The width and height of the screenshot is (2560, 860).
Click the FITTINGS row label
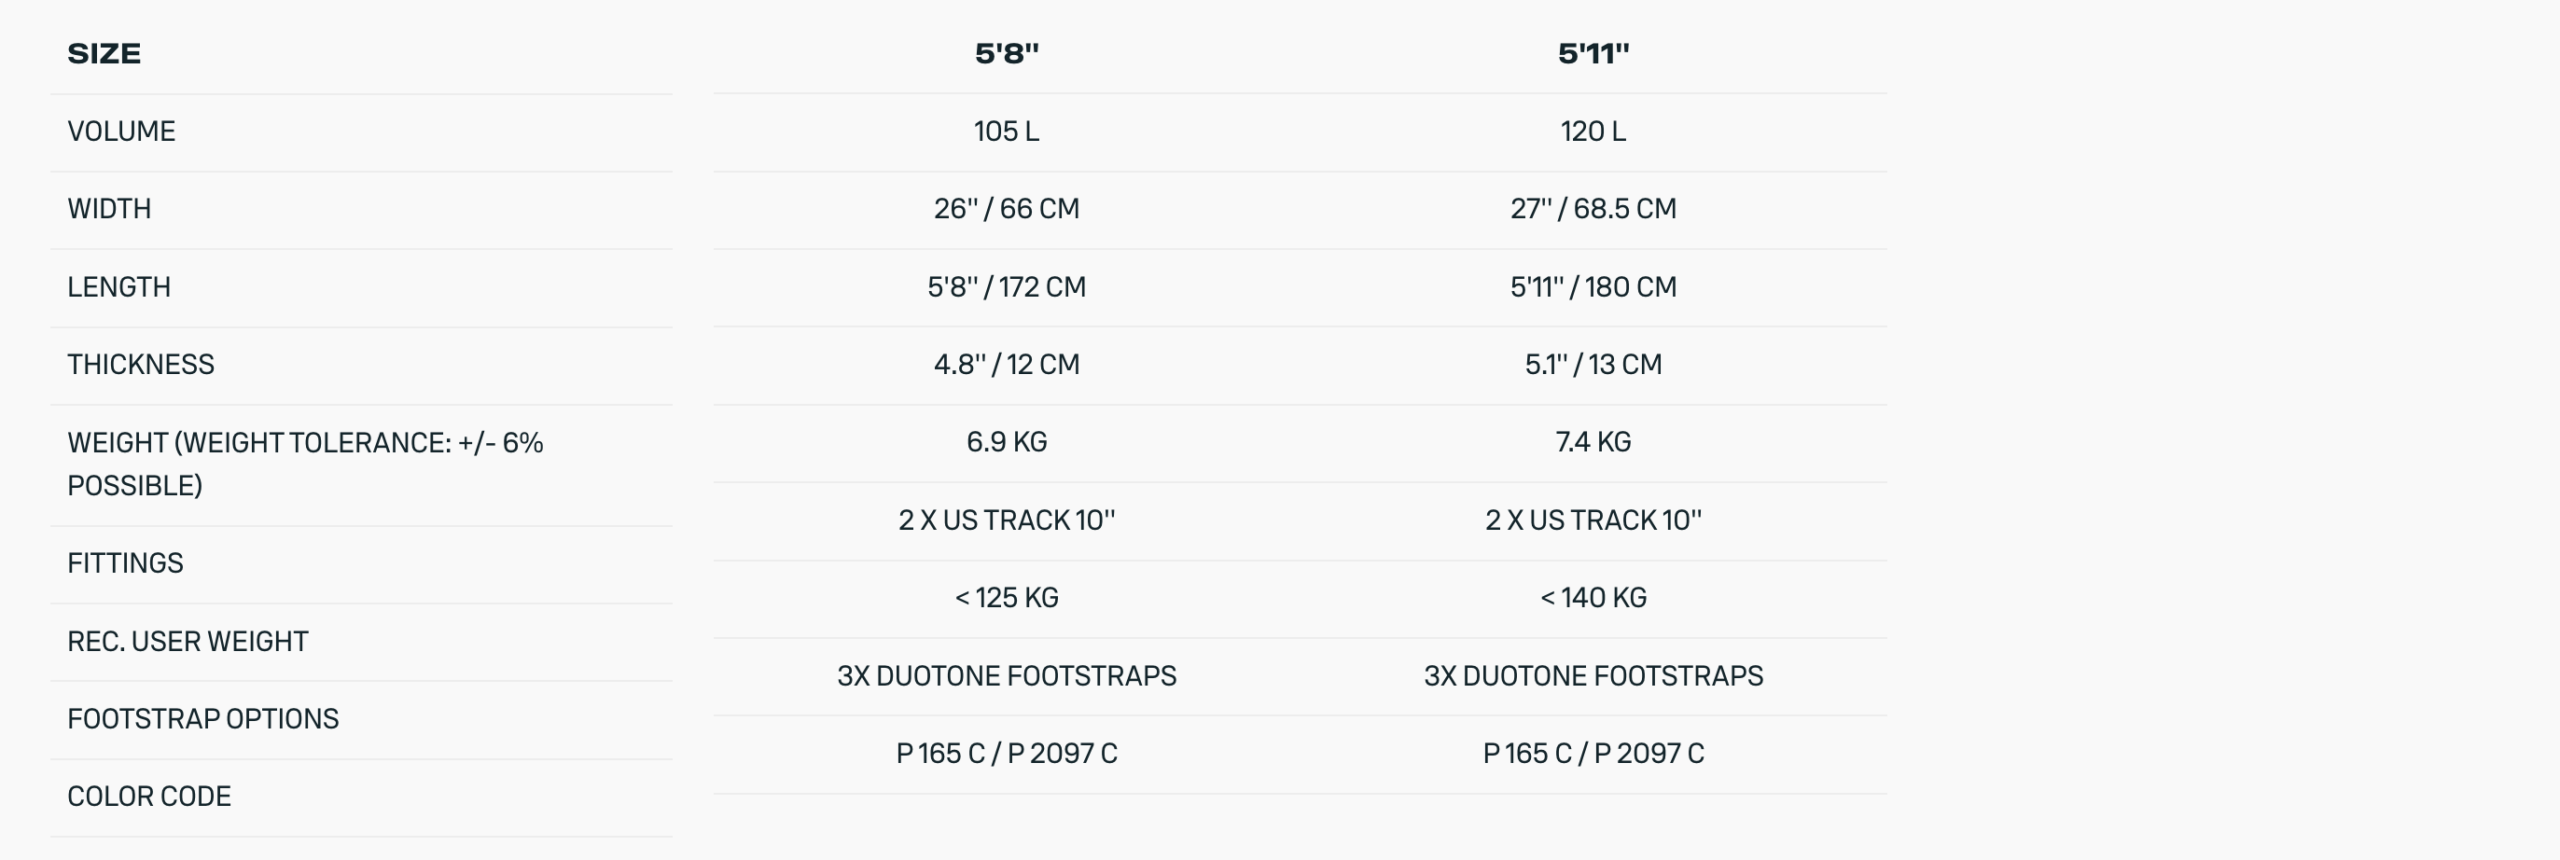coord(125,563)
